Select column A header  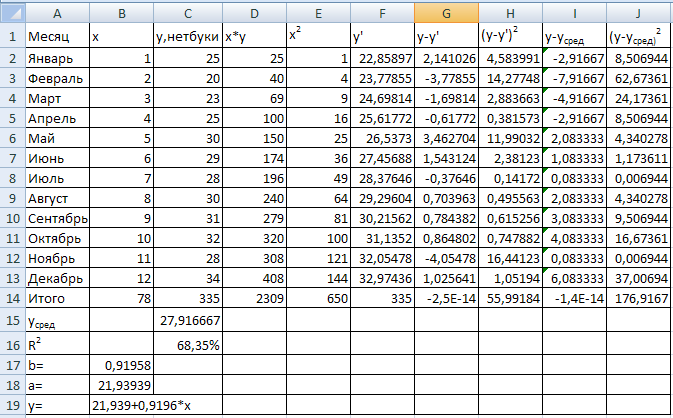click(58, 13)
